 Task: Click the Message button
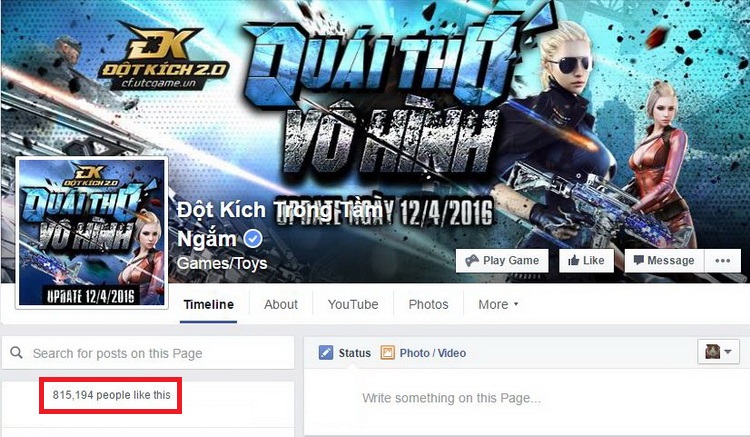pos(664,261)
